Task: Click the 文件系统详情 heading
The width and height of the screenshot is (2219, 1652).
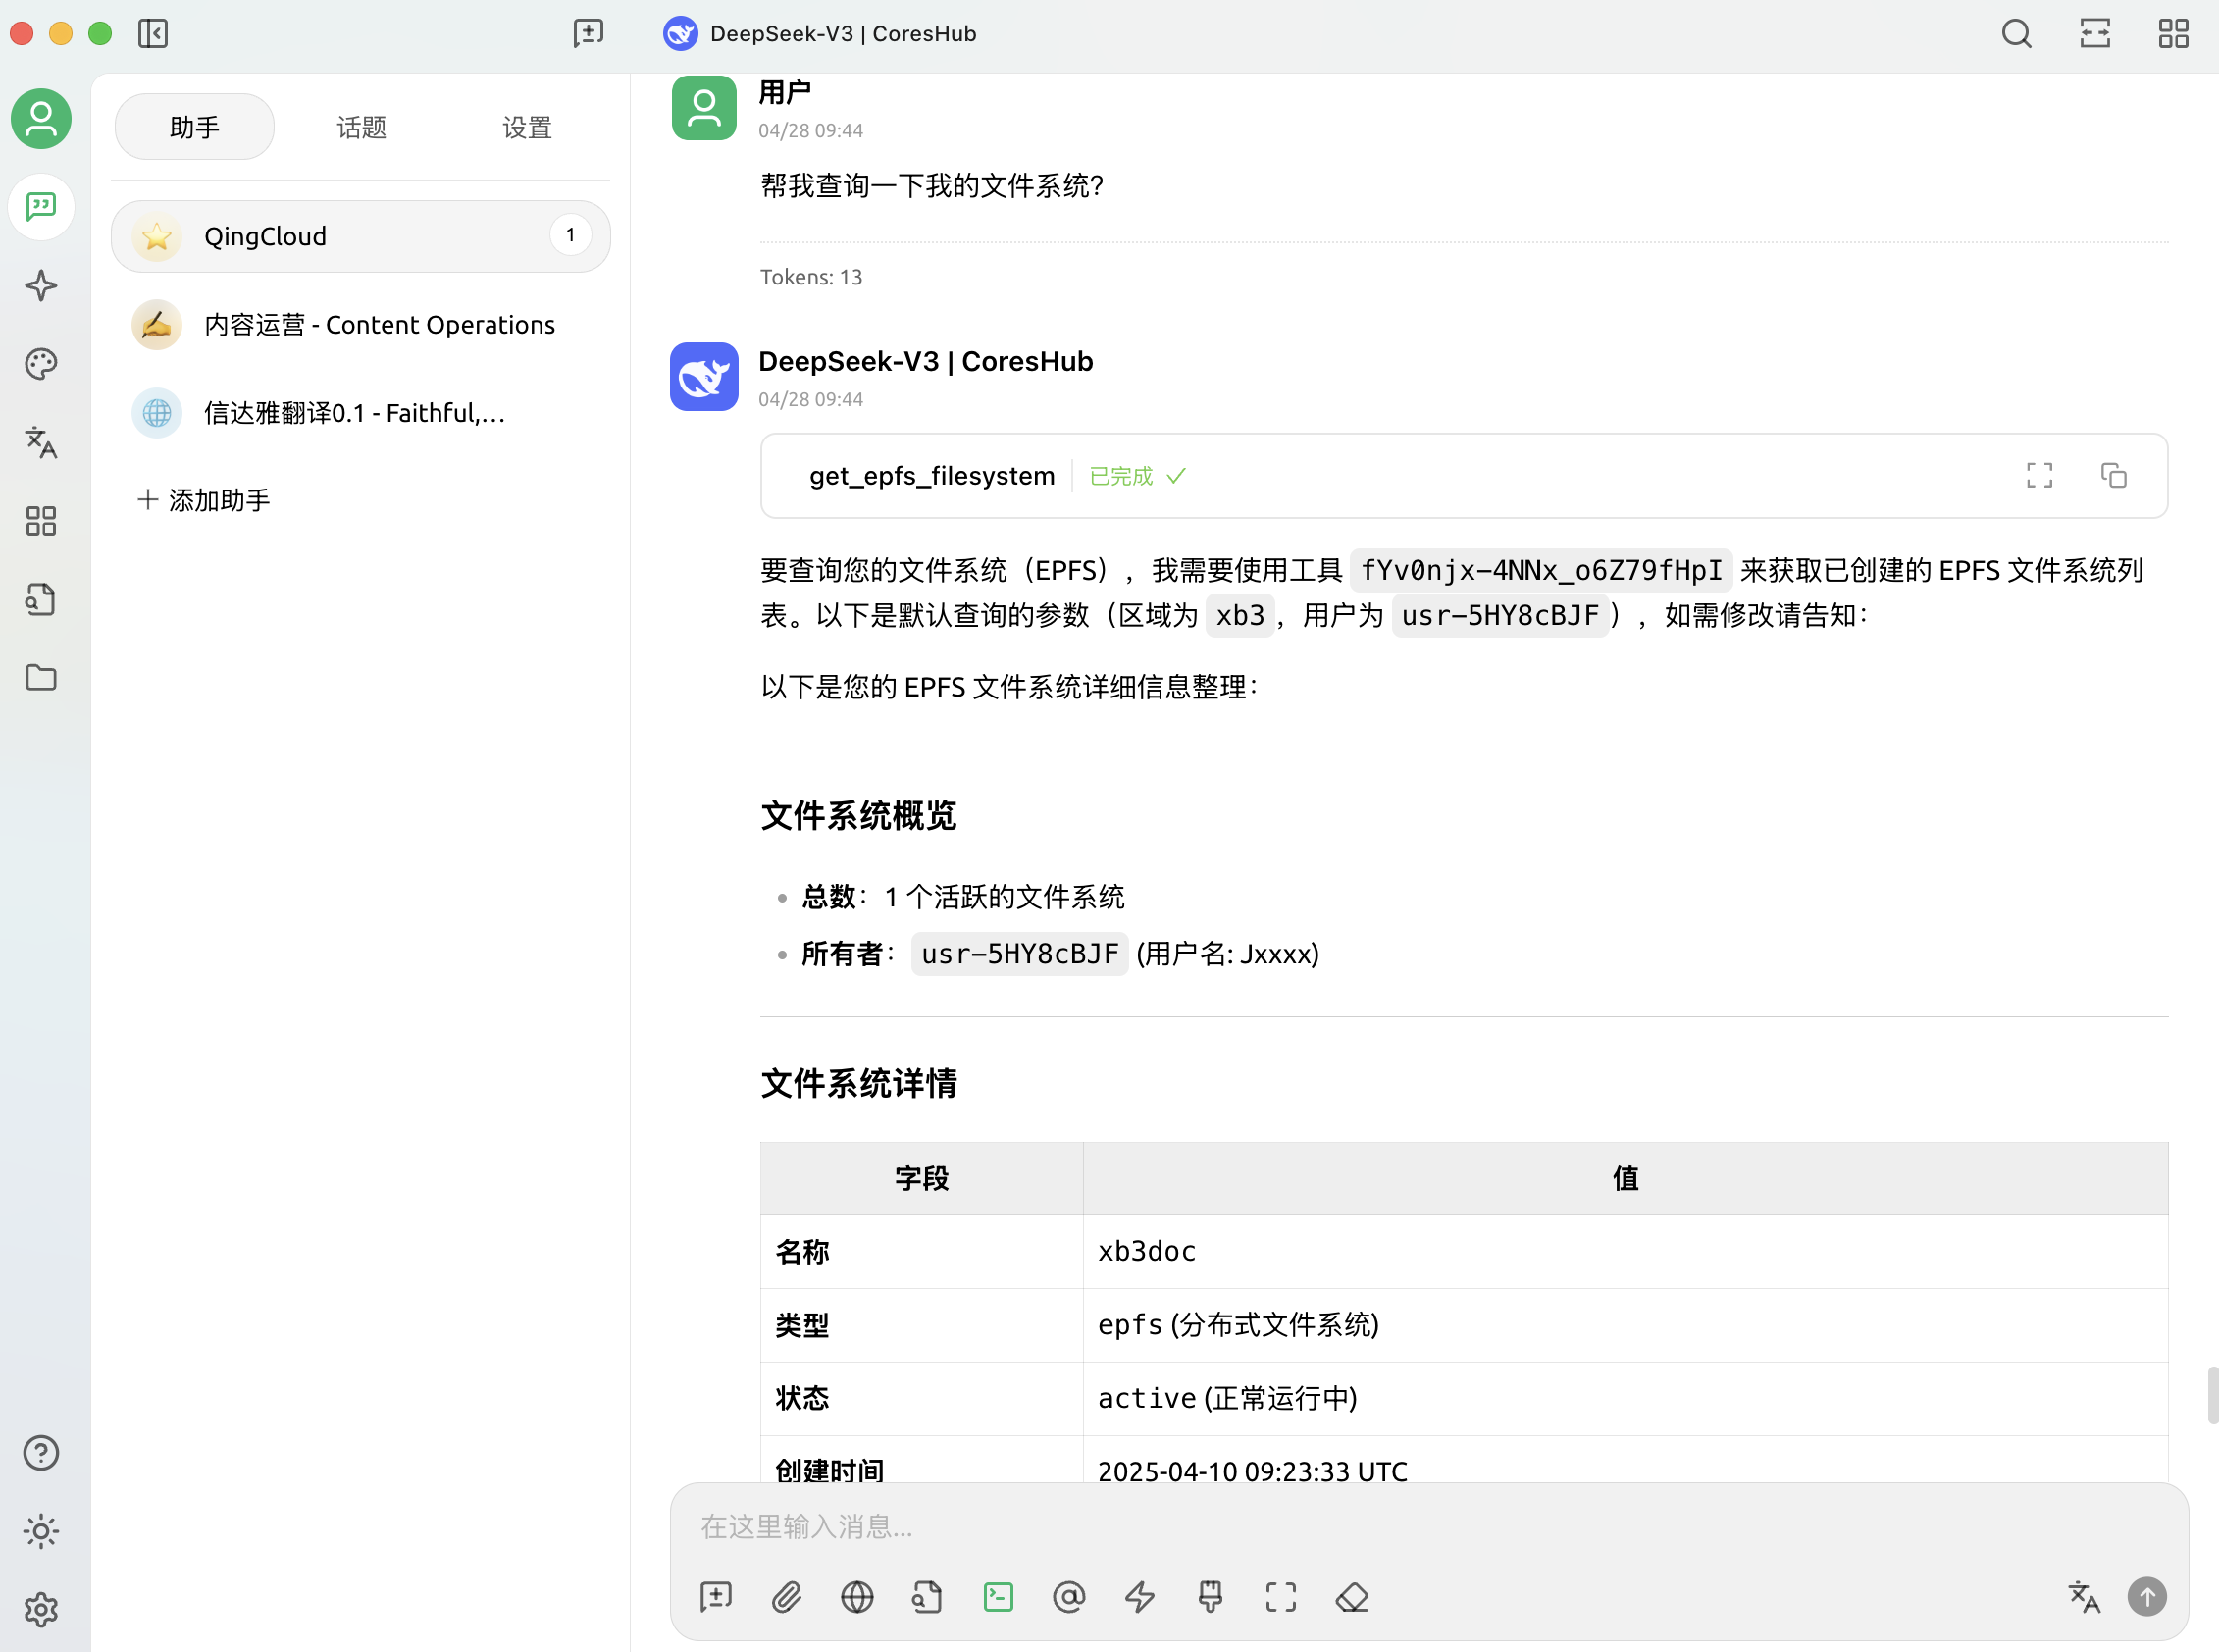Action: (858, 1083)
